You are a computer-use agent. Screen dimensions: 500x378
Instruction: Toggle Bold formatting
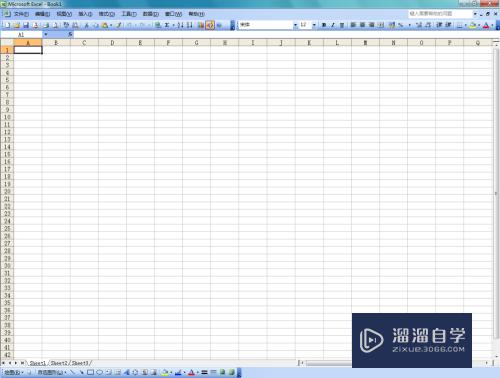point(324,25)
